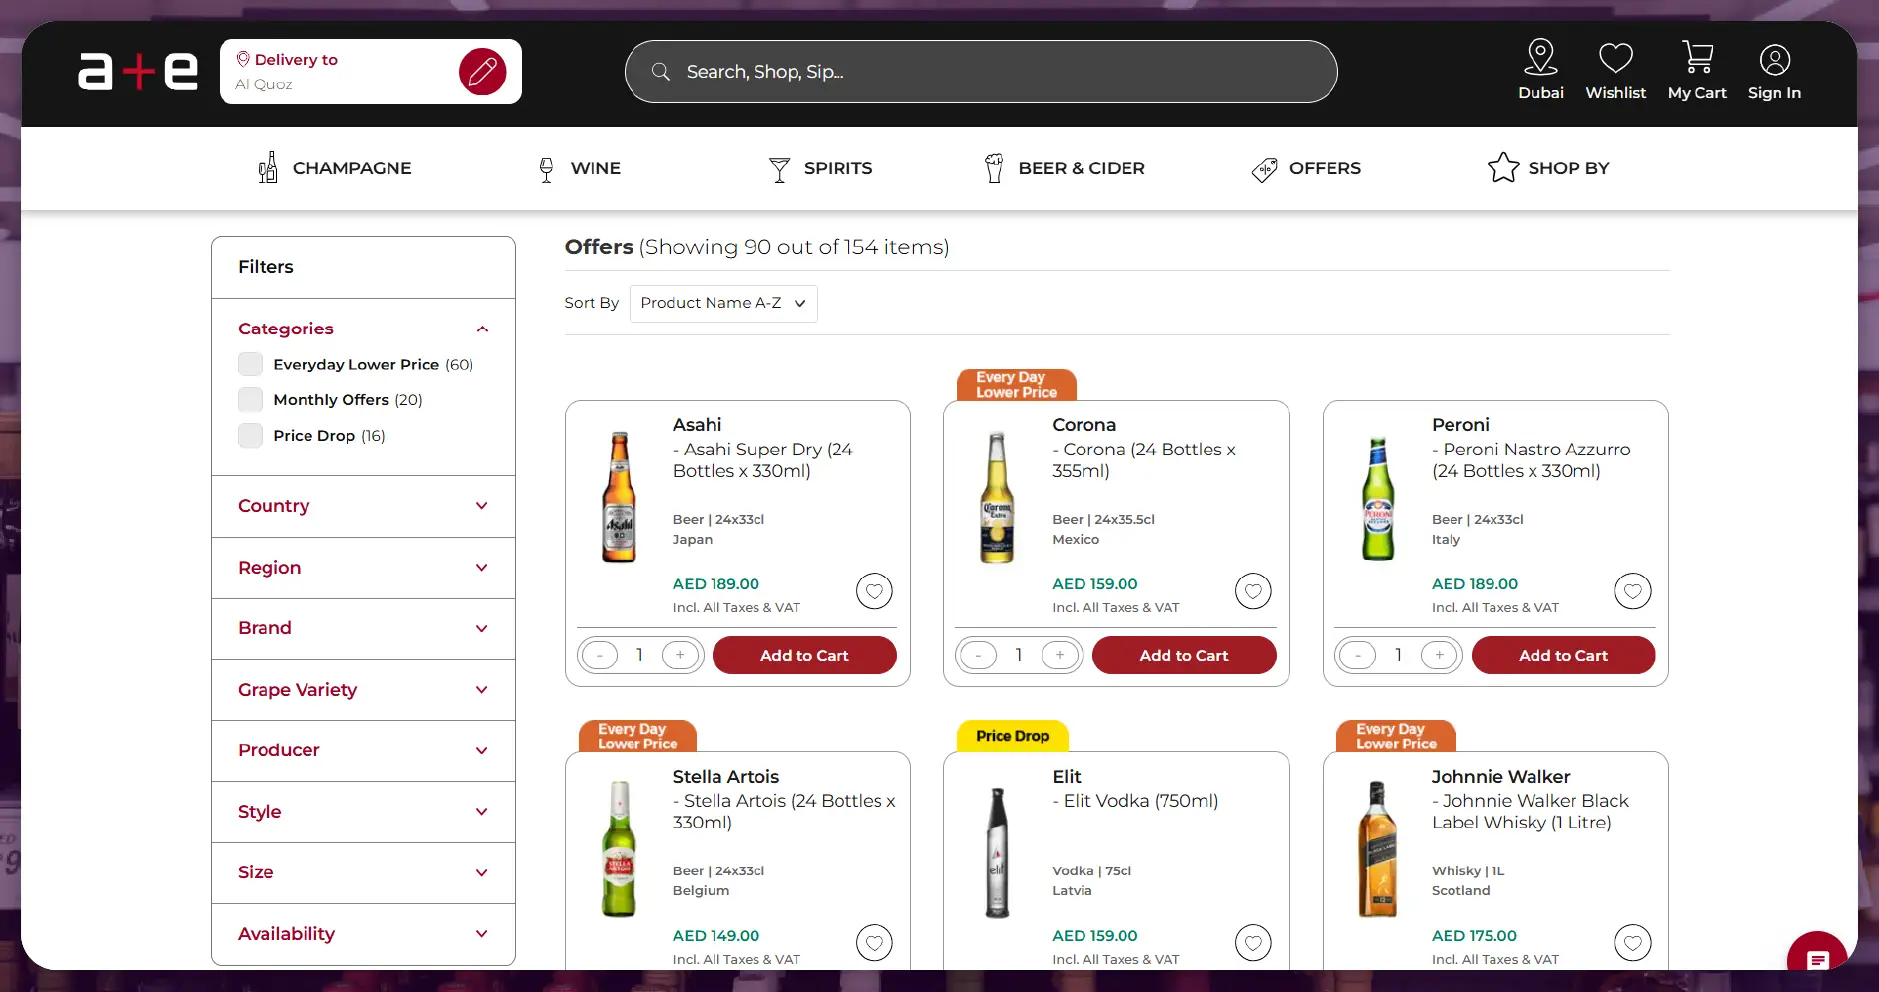Click inside the search bar
Screen dimensions: 1879x992
[x=978, y=71]
